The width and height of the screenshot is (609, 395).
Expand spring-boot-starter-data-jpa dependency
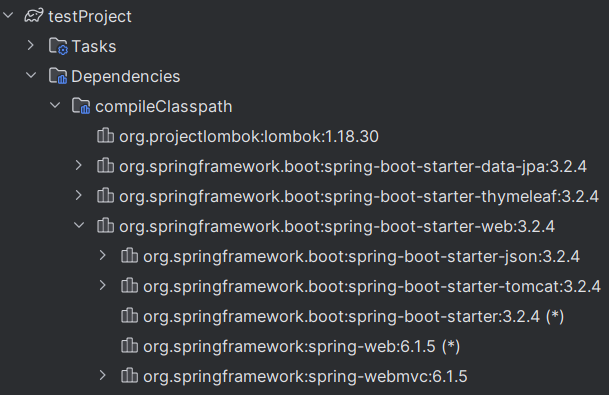click(x=79, y=165)
